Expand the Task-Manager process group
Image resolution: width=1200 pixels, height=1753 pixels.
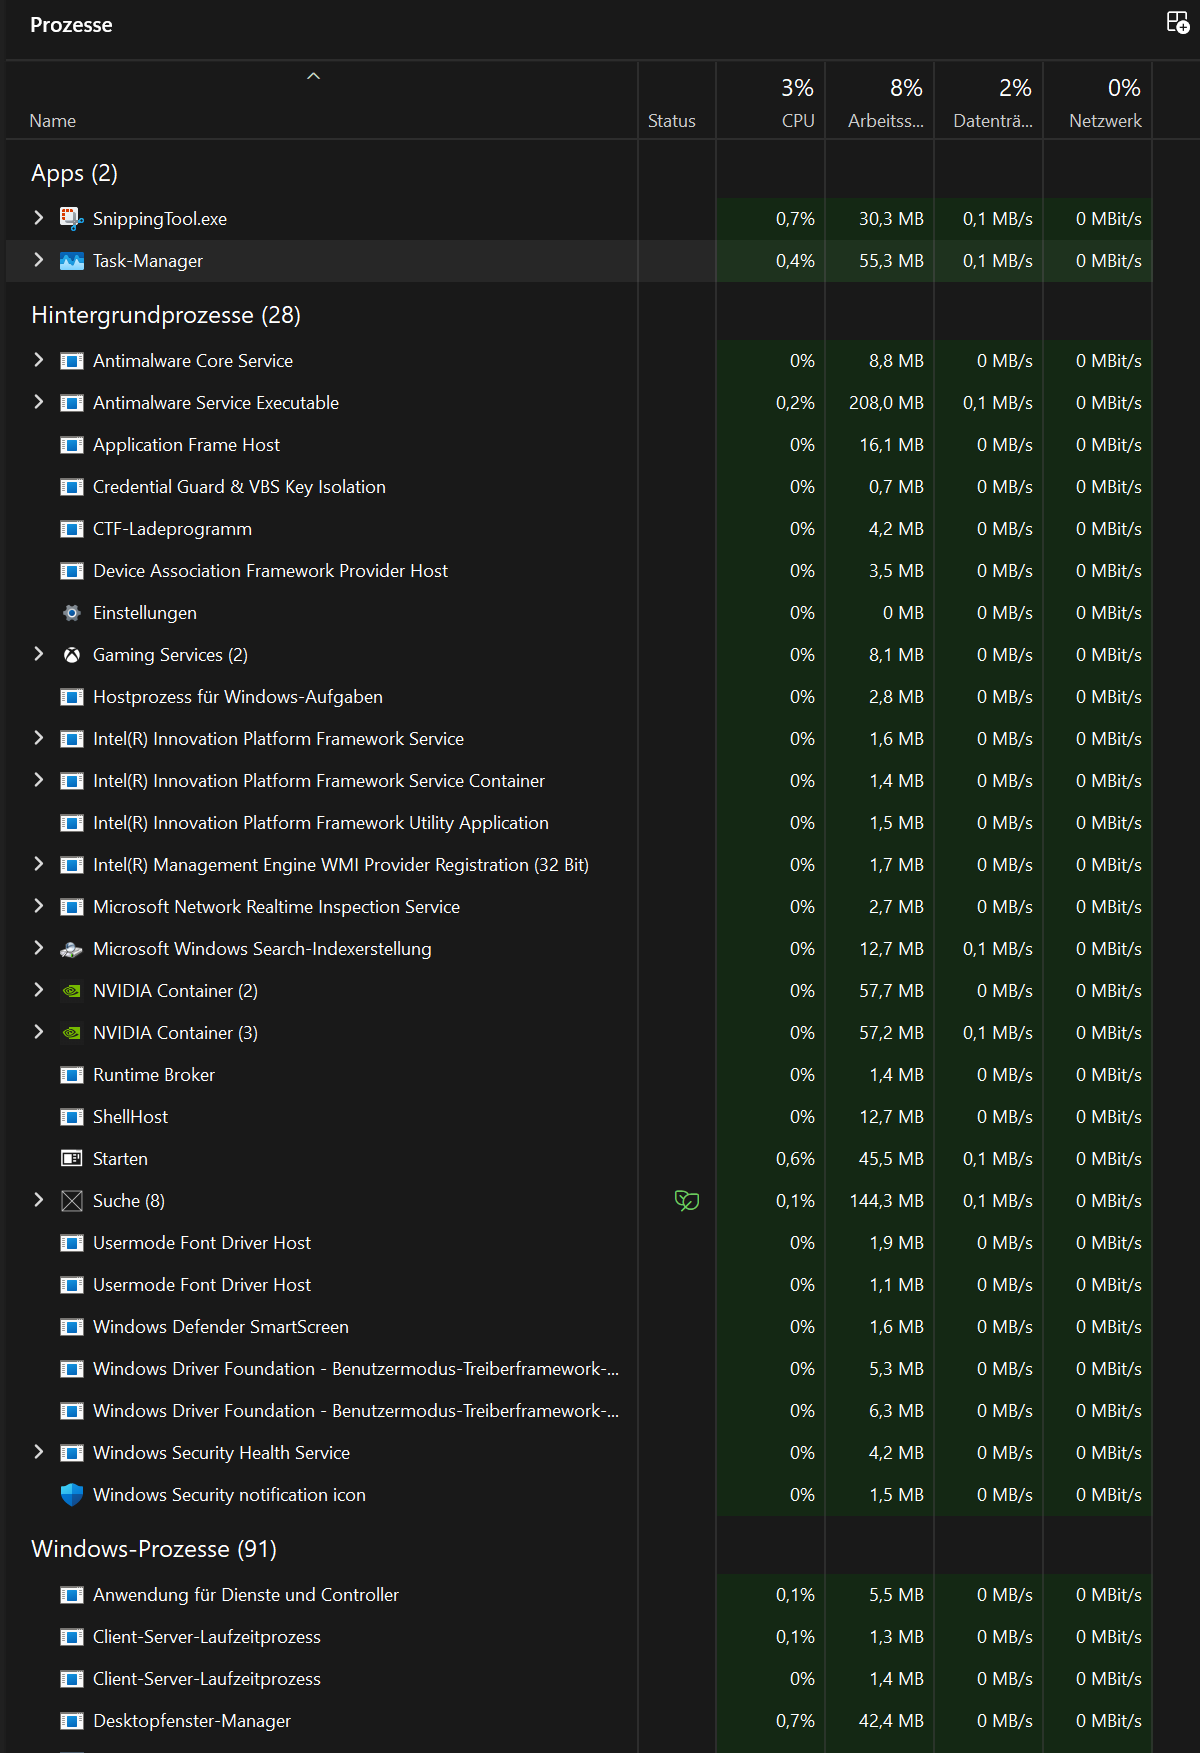(38, 259)
